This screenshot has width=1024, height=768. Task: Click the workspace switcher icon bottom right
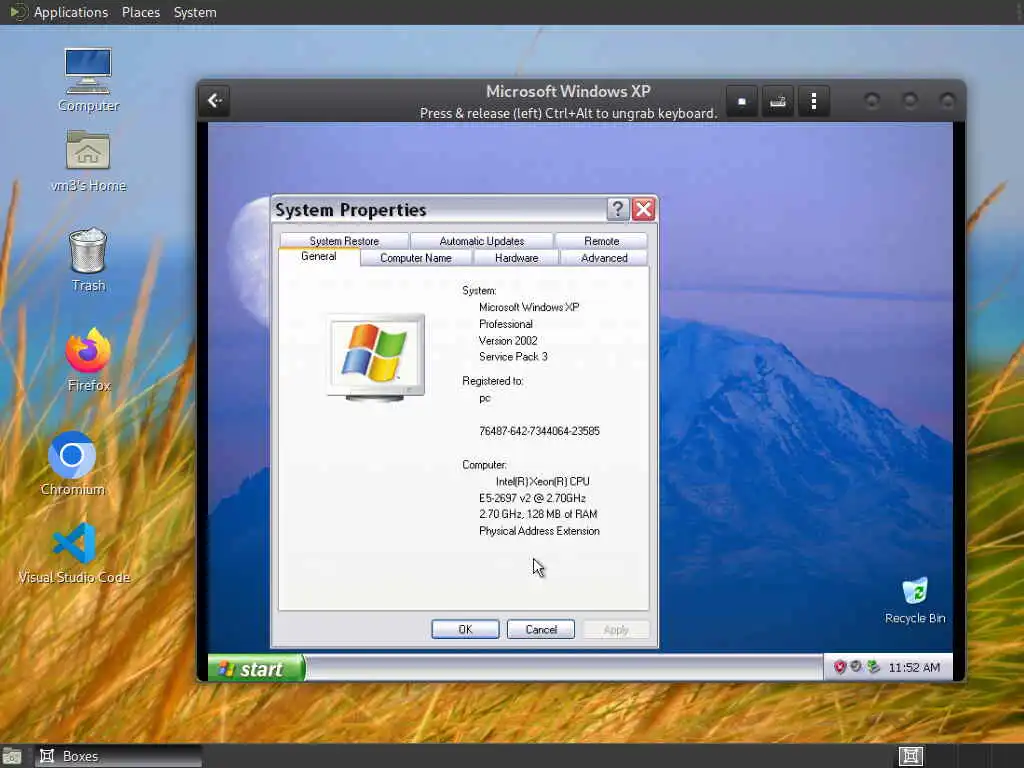(910, 756)
